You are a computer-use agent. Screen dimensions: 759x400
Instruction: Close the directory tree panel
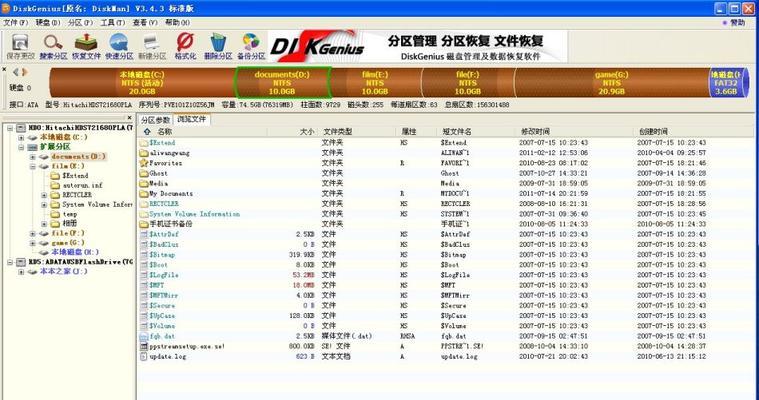click(x=129, y=118)
